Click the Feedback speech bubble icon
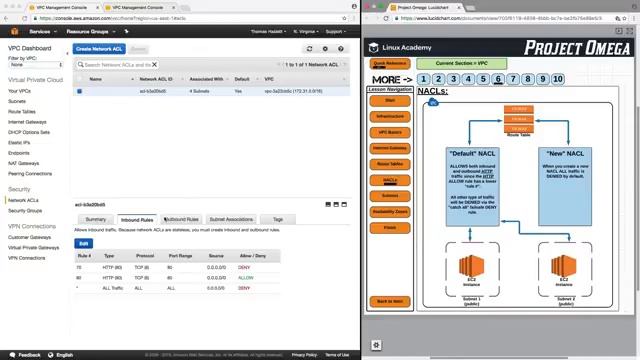640x360 pixels. pos(12,355)
